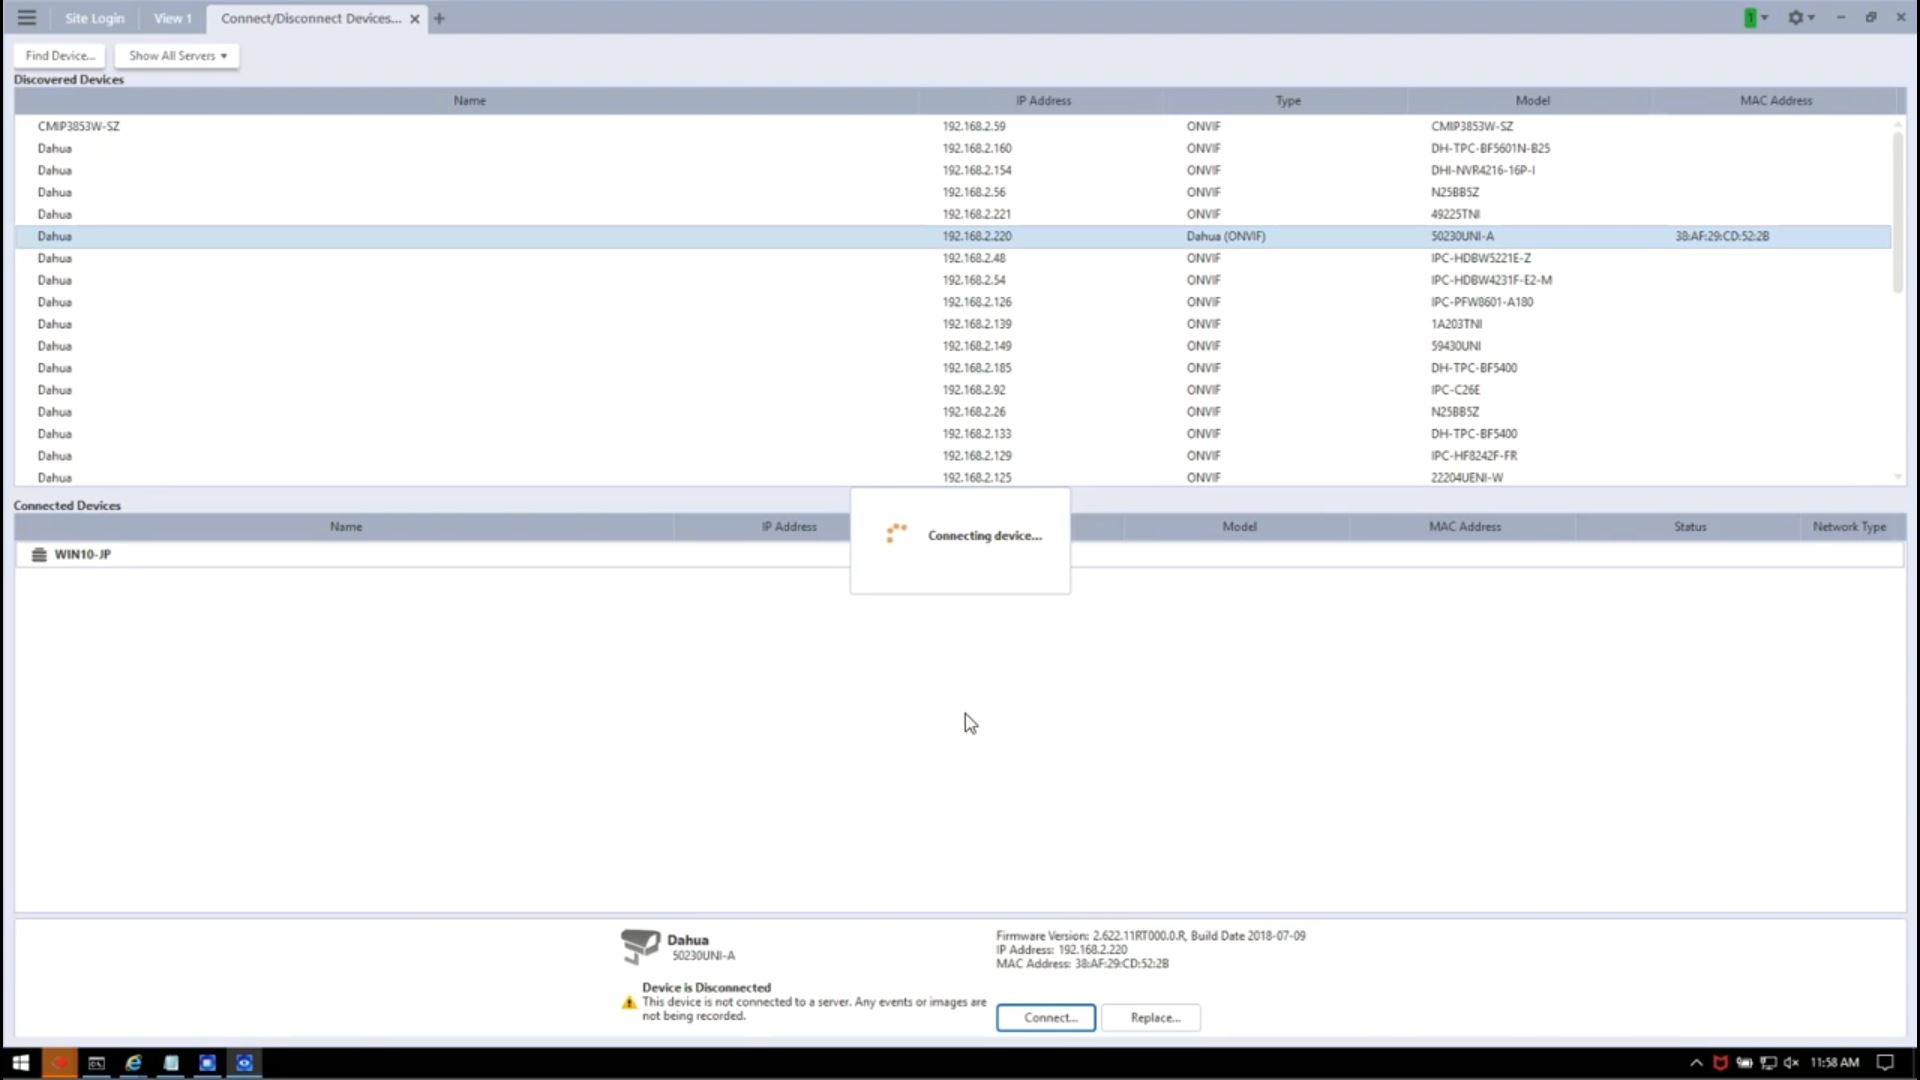The height and width of the screenshot is (1080, 1920).
Task: Click the green site status indicator
Action: [x=1750, y=18]
